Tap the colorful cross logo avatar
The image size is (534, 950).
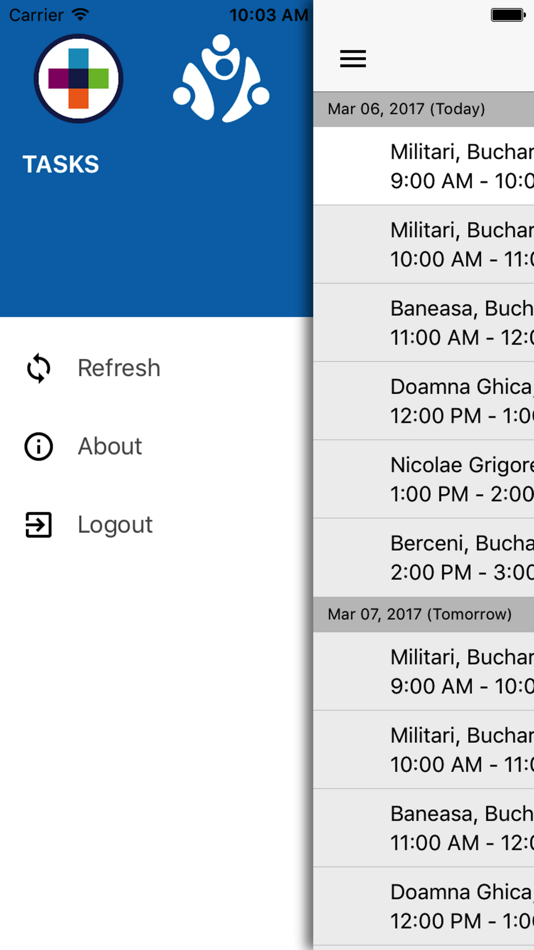pyautogui.click(x=78, y=78)
